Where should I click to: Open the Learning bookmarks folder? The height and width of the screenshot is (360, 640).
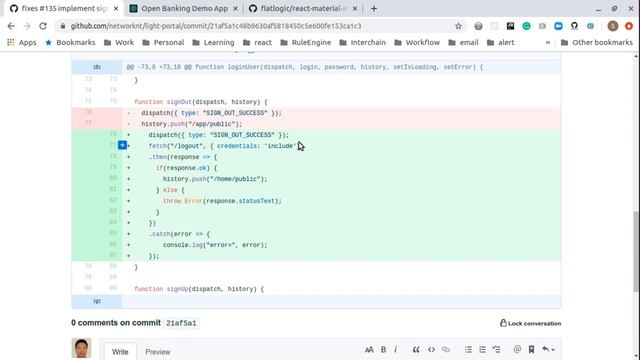pyautogui.click(x=213, y=42)
